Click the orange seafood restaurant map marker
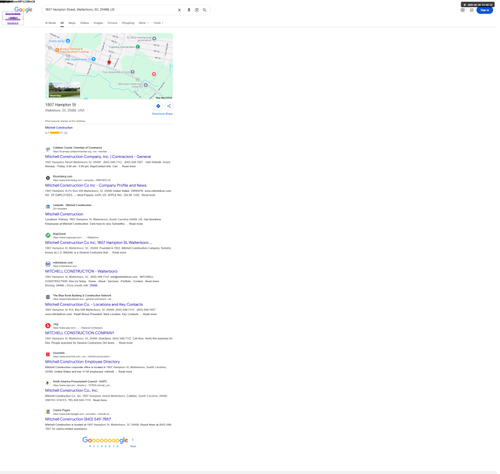The image size is (500, 474). click(x=57, y=50)
